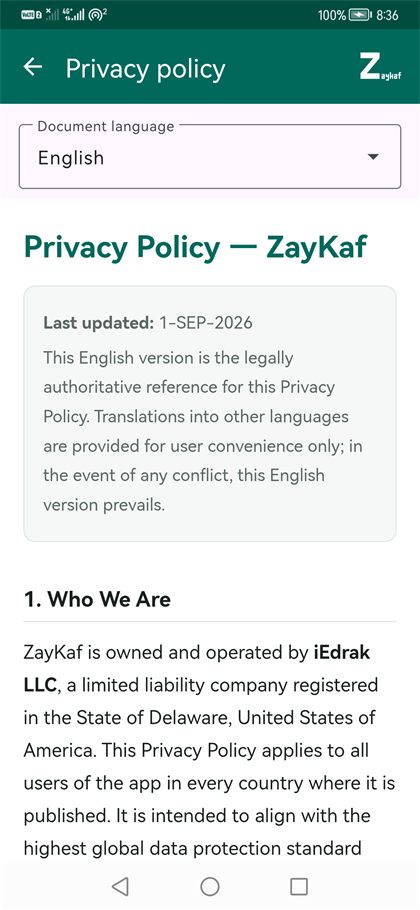Tap the ZayKaf logo in header

click(380, 67)
